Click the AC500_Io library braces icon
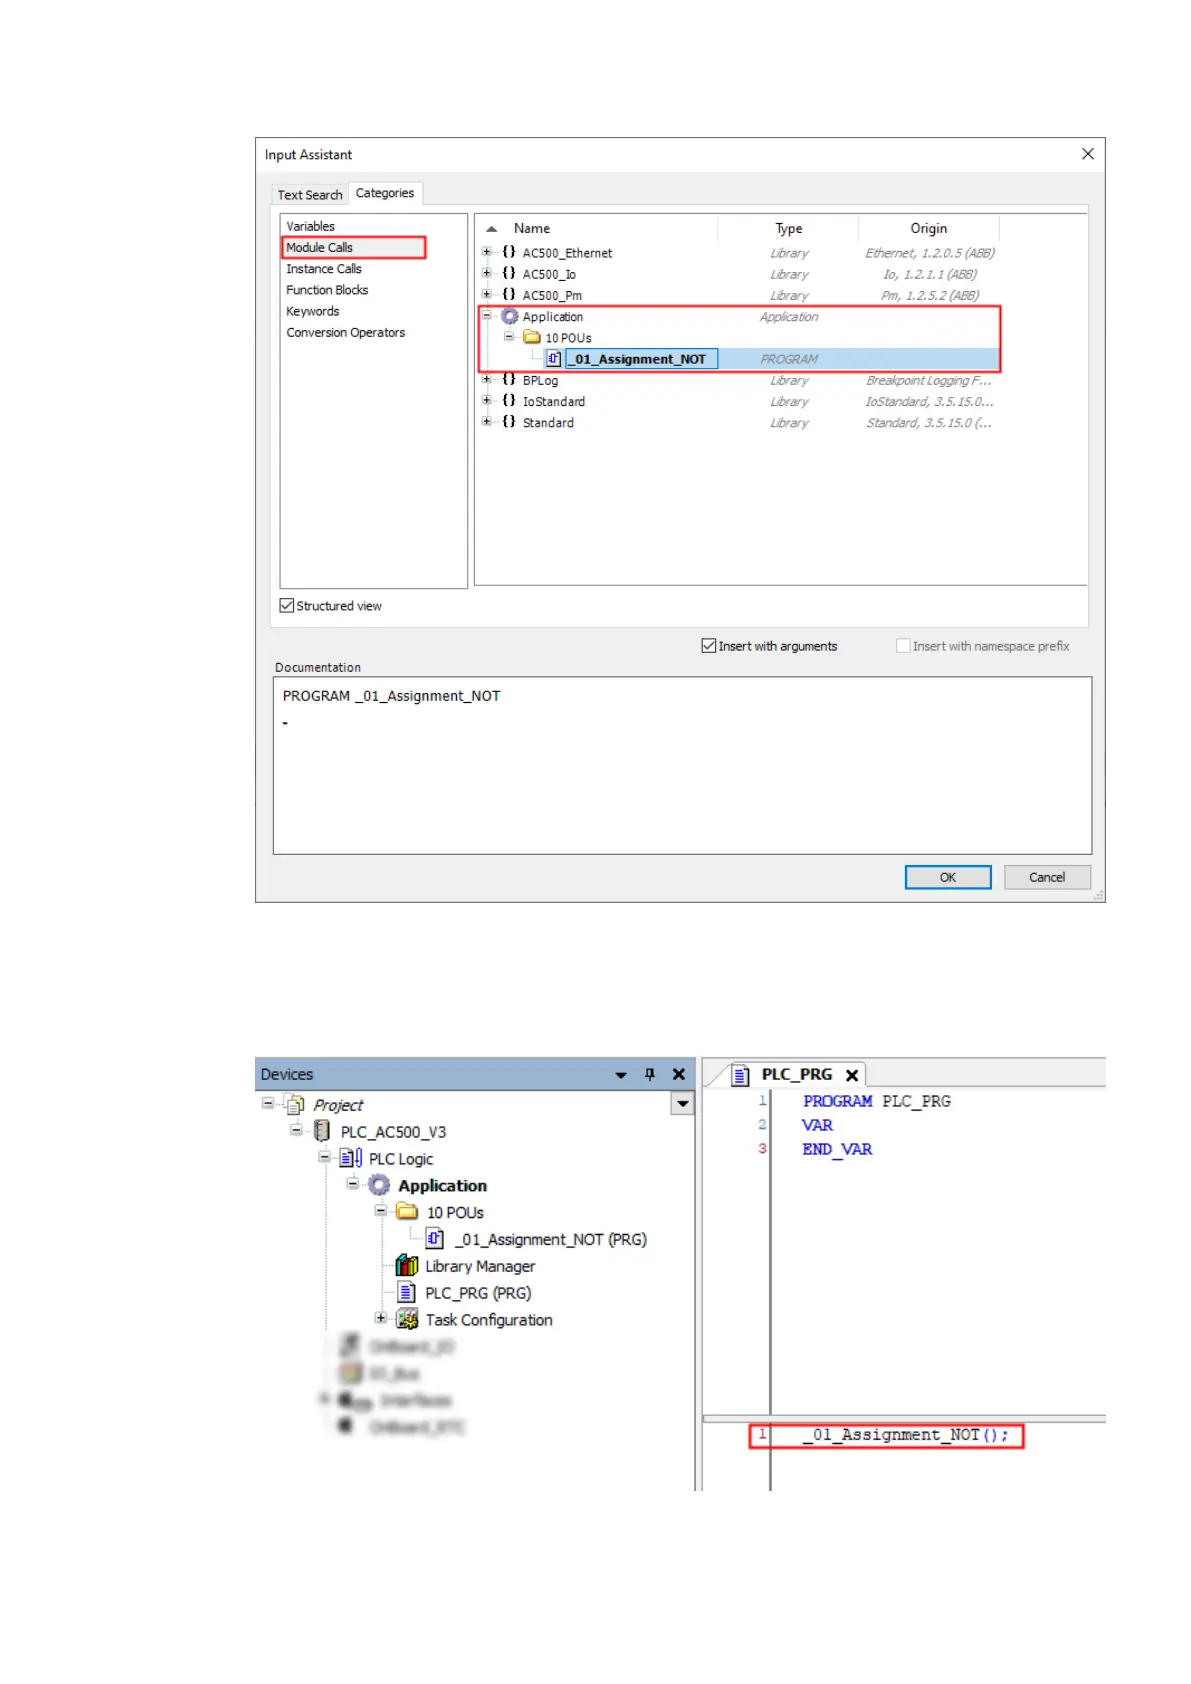This screenshot has height=1684, width=1191. click(509, 273)
